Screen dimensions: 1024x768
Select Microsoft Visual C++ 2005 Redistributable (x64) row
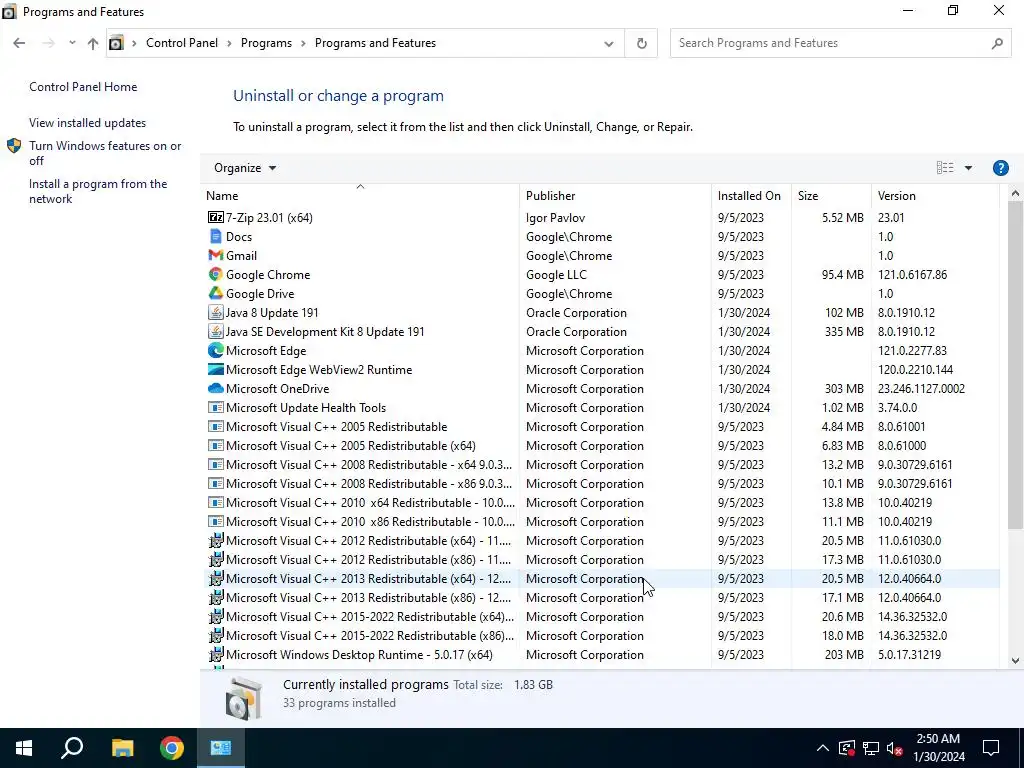tap(601, 445)
